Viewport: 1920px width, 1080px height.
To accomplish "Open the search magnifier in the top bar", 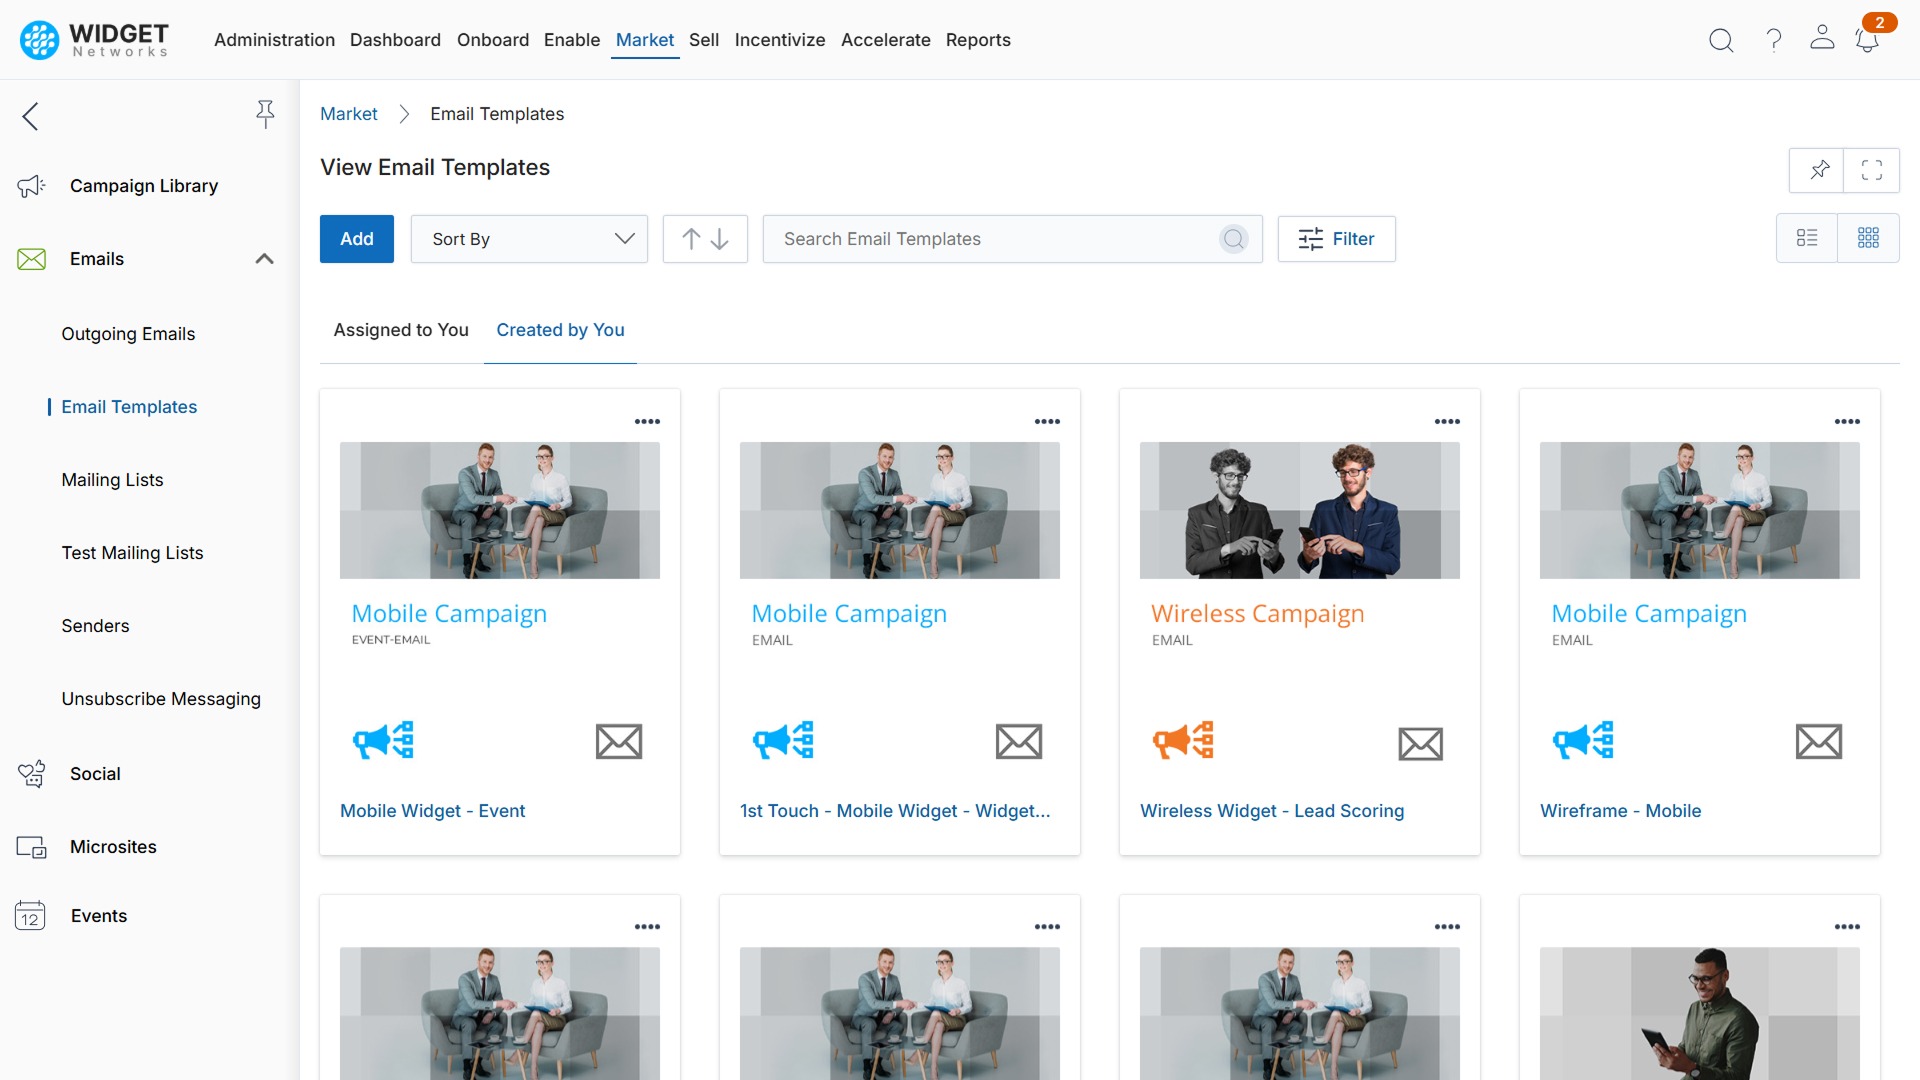I will [1721, 40].
